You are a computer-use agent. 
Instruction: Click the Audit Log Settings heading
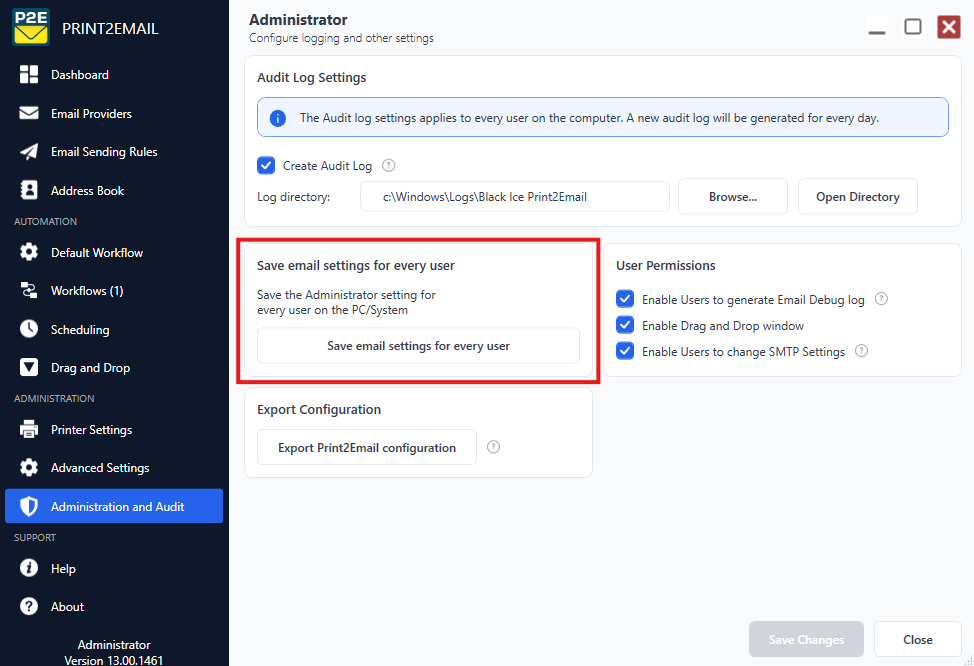click(312, 78)
